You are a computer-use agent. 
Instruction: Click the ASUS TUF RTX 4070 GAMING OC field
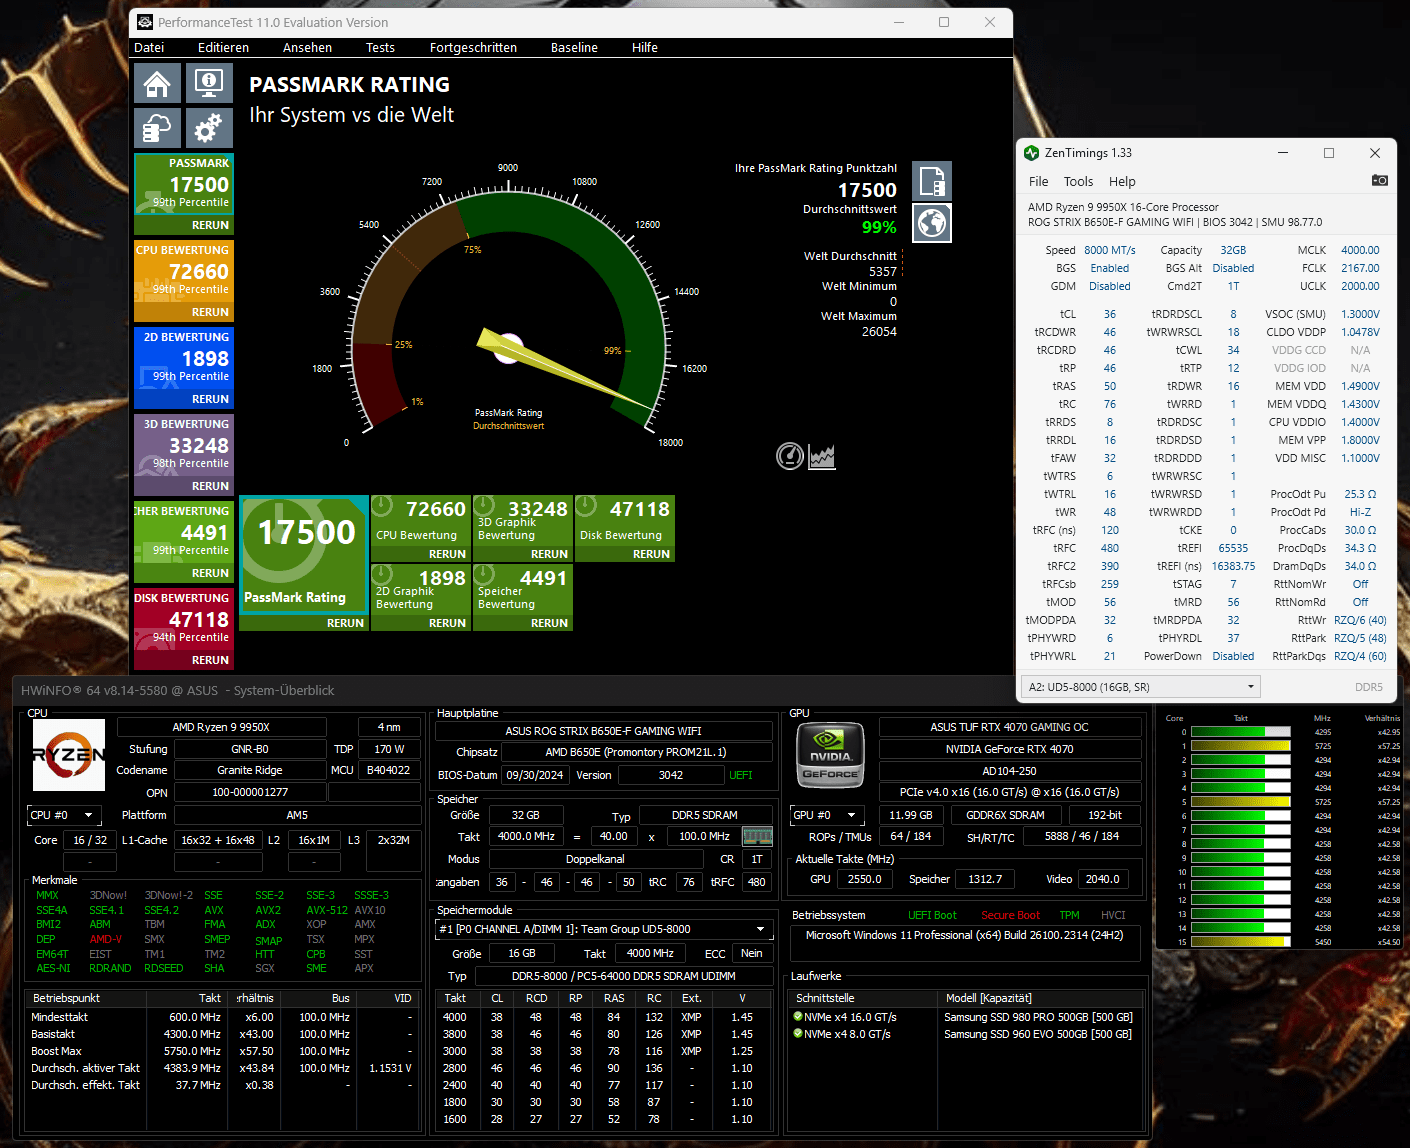[x=1009, y=727]
